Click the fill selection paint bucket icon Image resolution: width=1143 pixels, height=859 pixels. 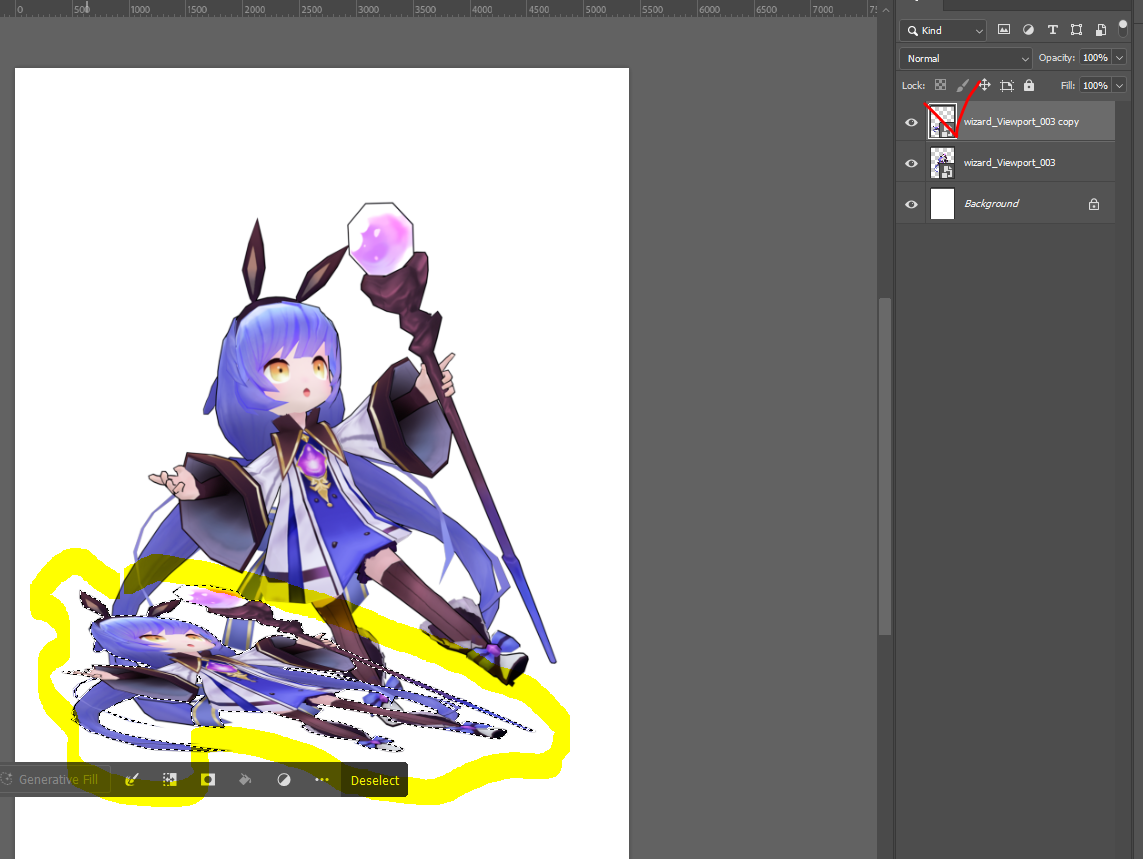246,780
